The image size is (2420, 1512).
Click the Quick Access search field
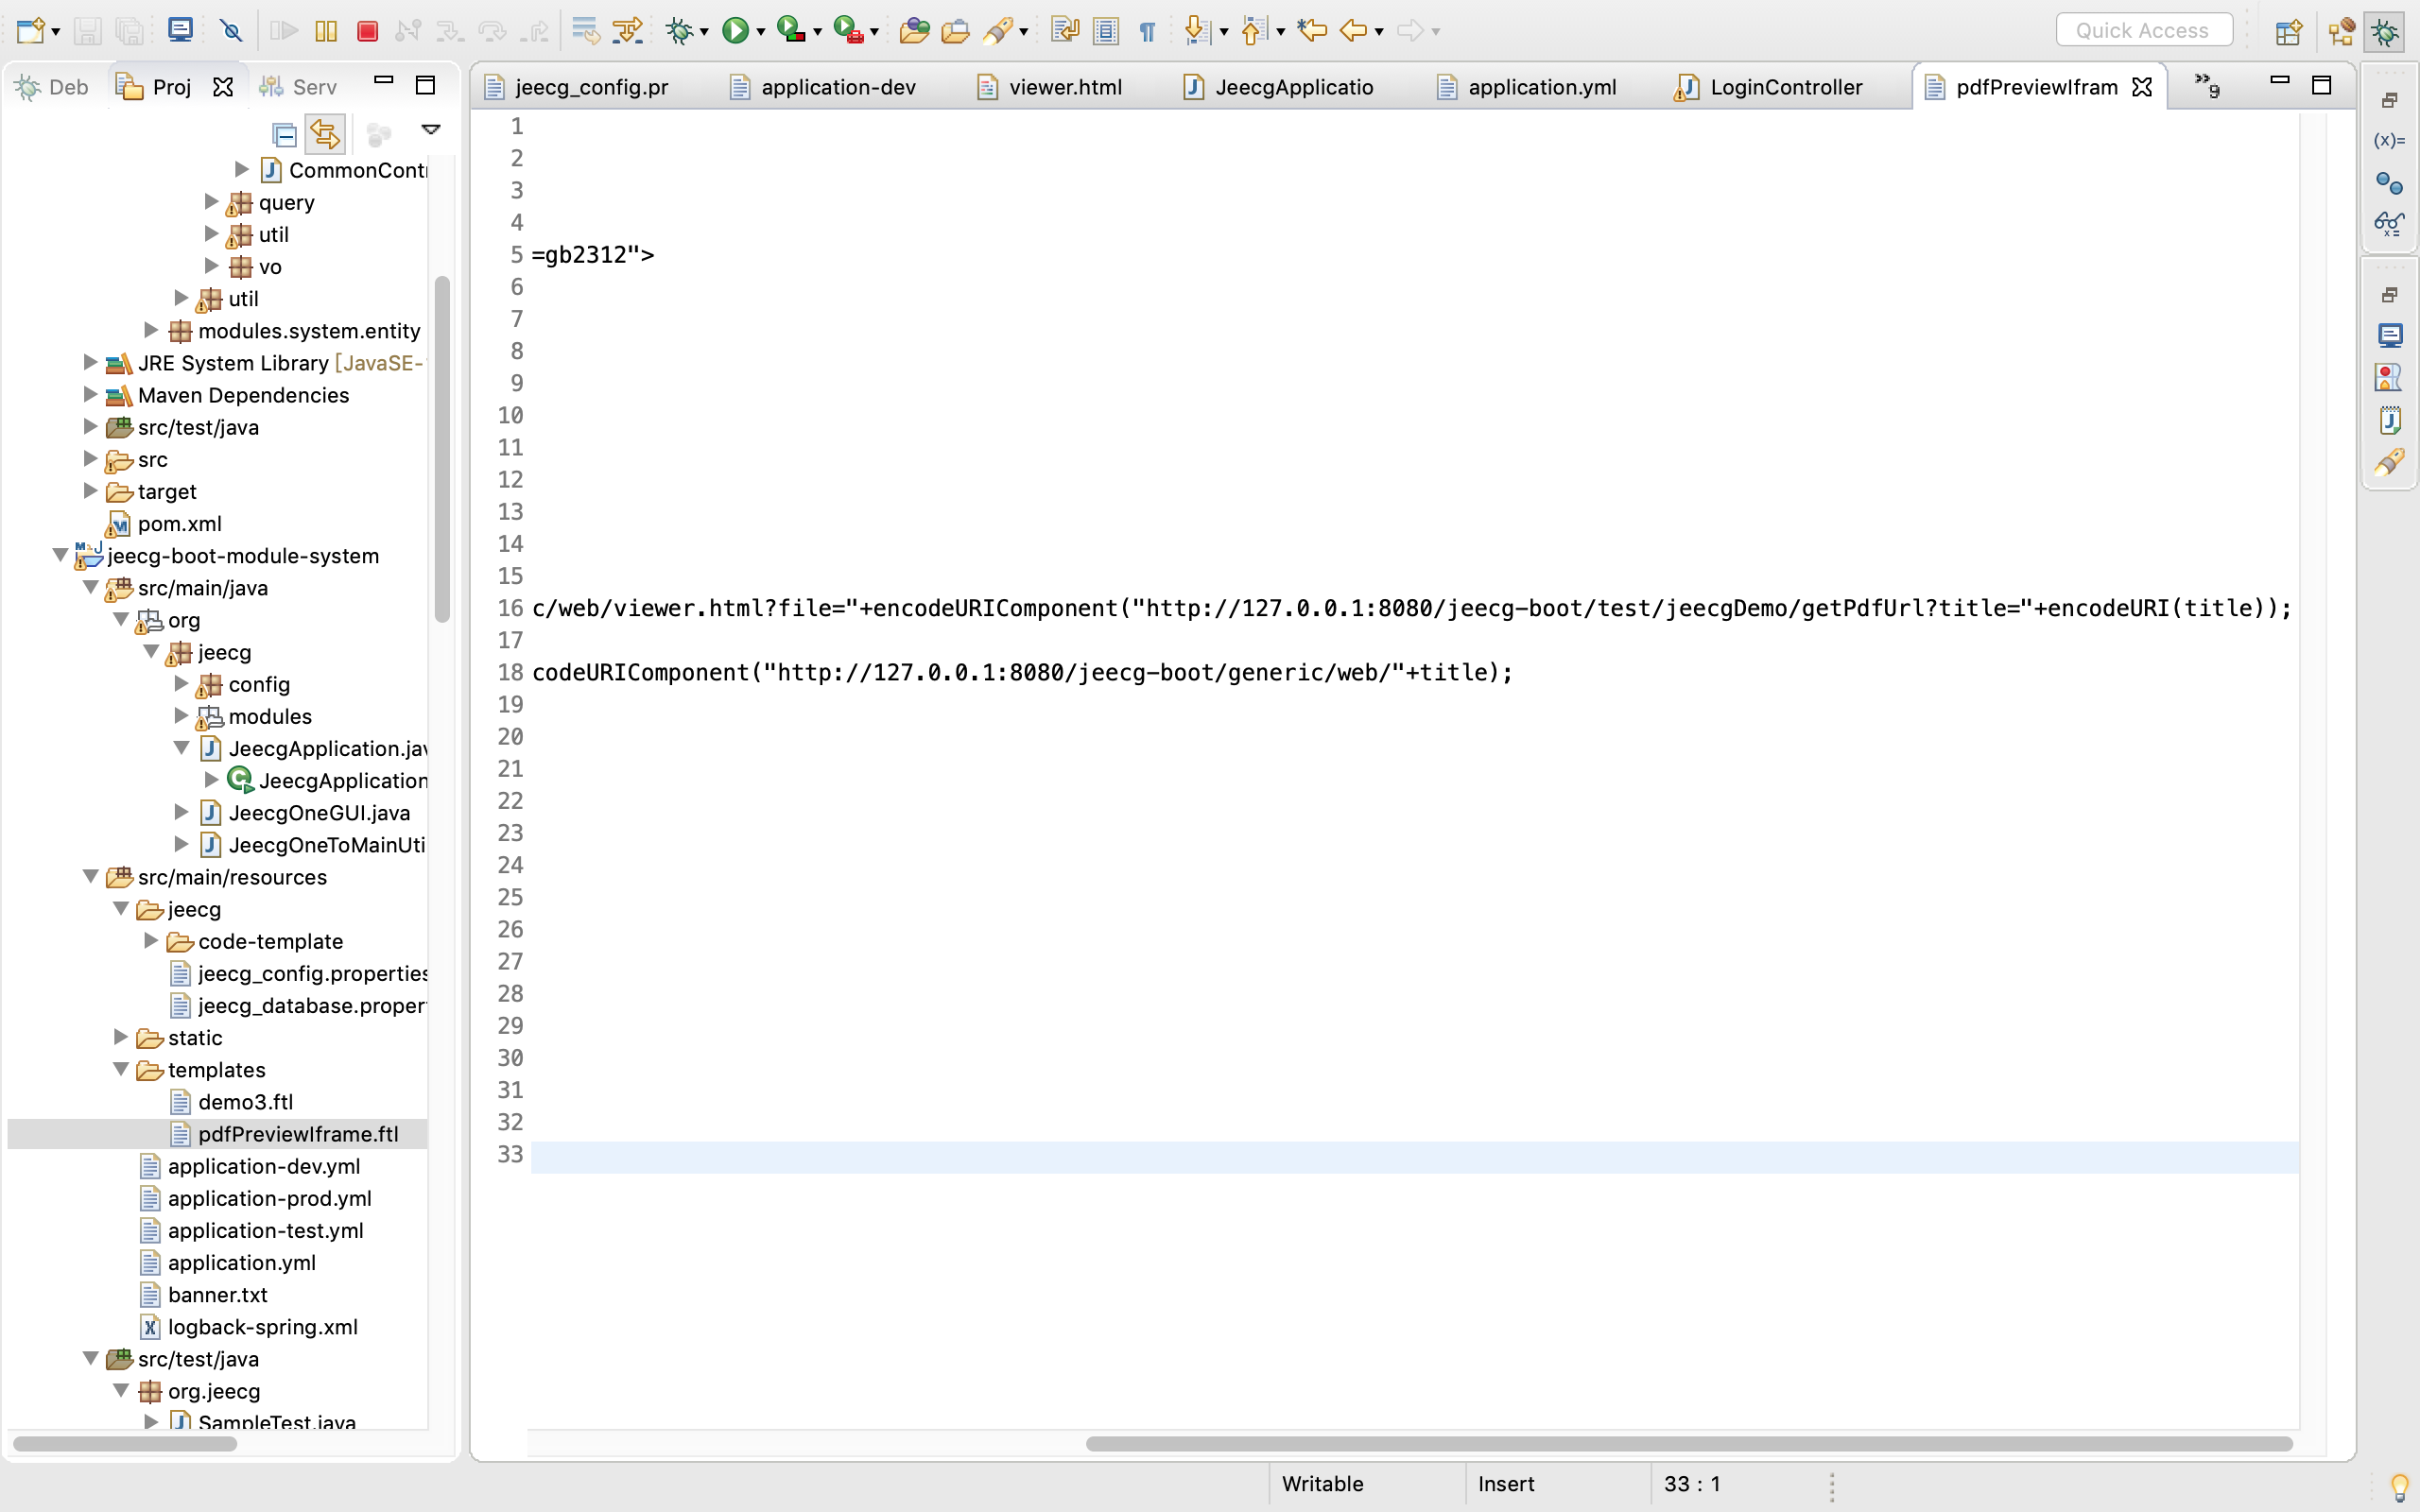[x=2144, y=29]
